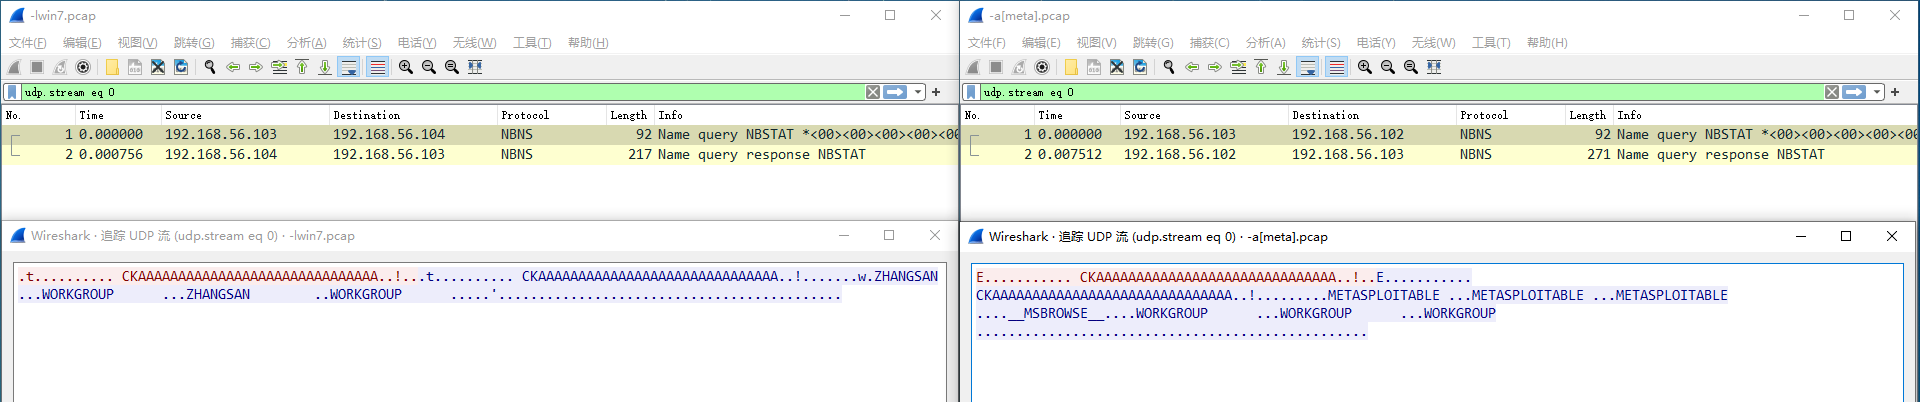
Task: Open 编辑(E) menu in -a[meta].pcap window
Action: tap(1041, 43)
